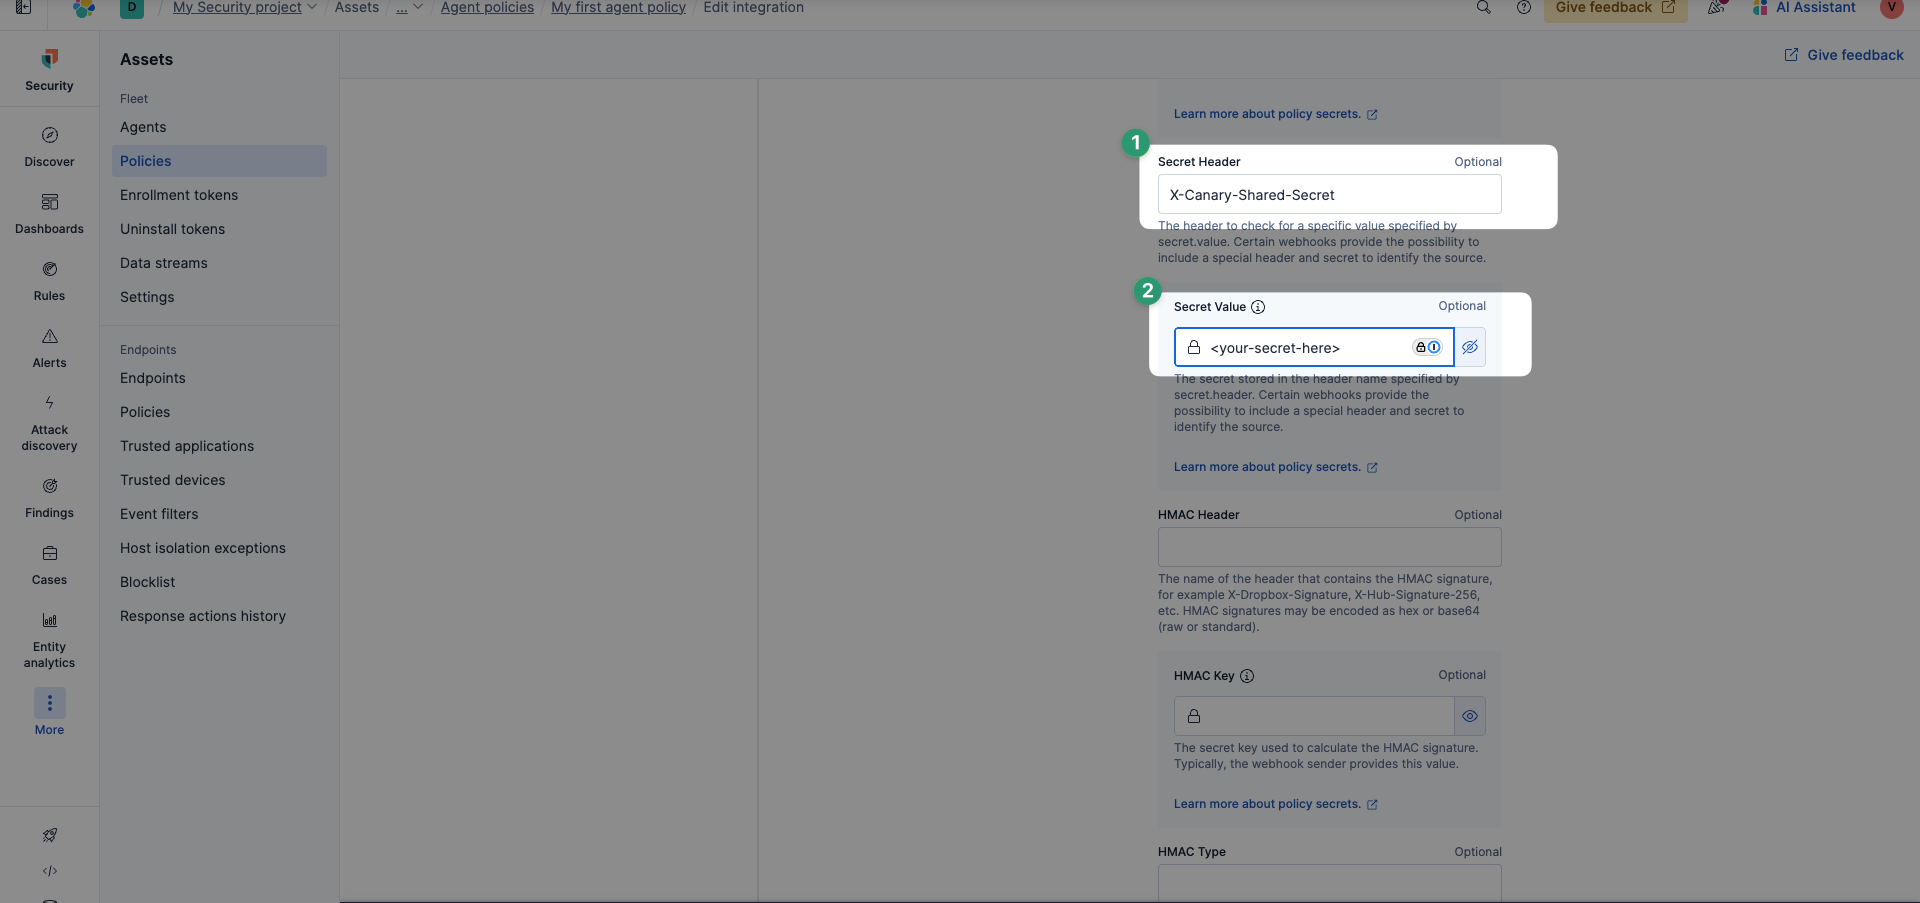
Task: Open the Dashboards section
Action: point(49,213)
